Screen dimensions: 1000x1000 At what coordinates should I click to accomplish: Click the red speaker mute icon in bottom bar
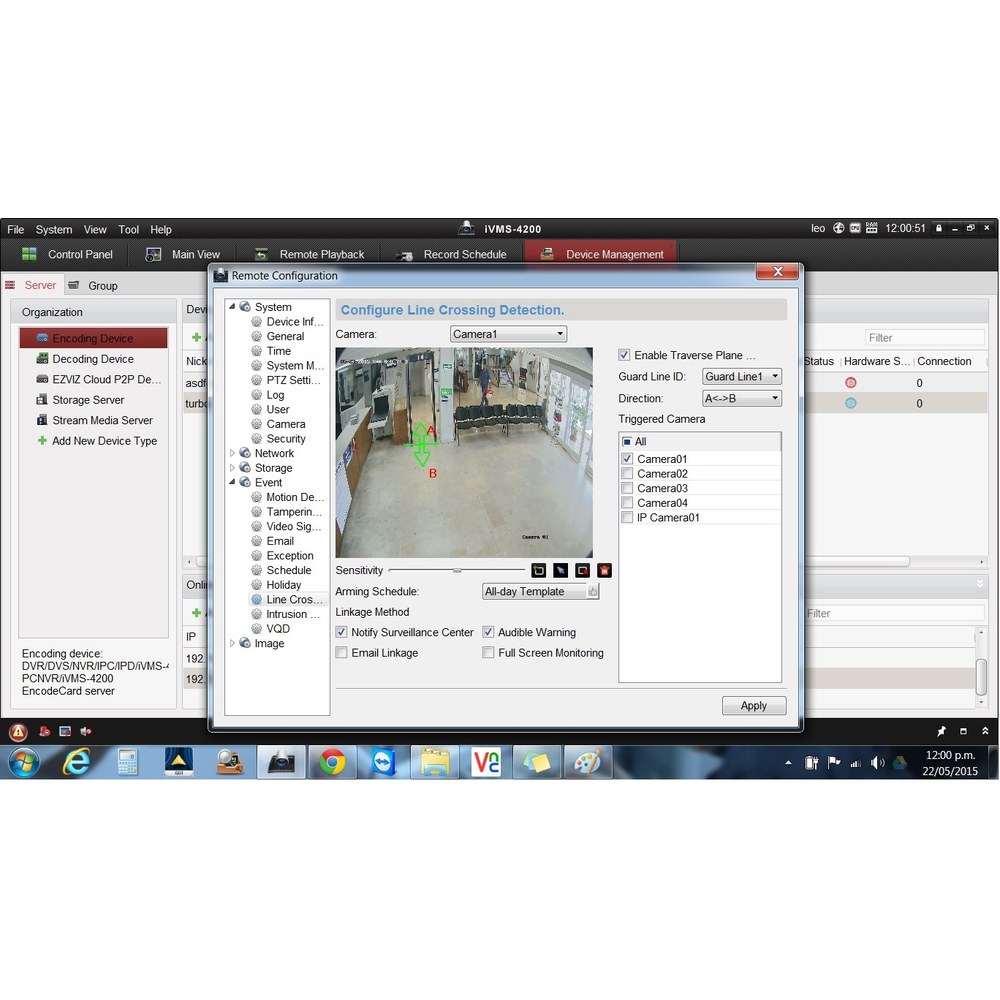[85, 732]
